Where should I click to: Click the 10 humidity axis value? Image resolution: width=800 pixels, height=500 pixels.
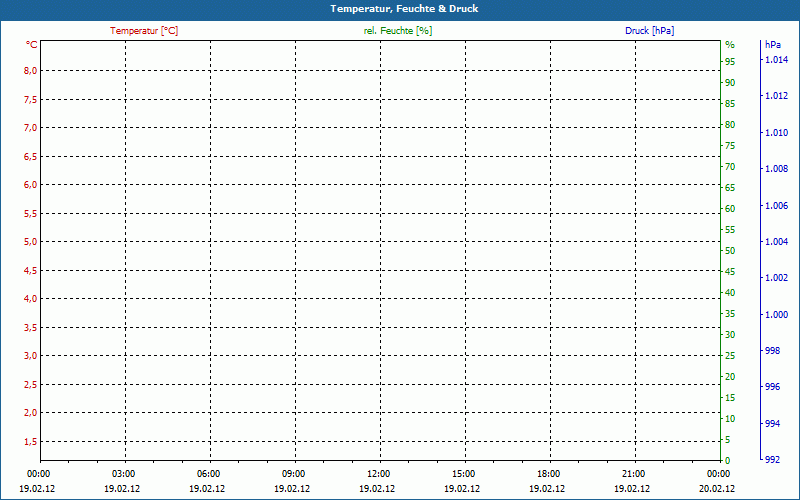pos(730,419)
